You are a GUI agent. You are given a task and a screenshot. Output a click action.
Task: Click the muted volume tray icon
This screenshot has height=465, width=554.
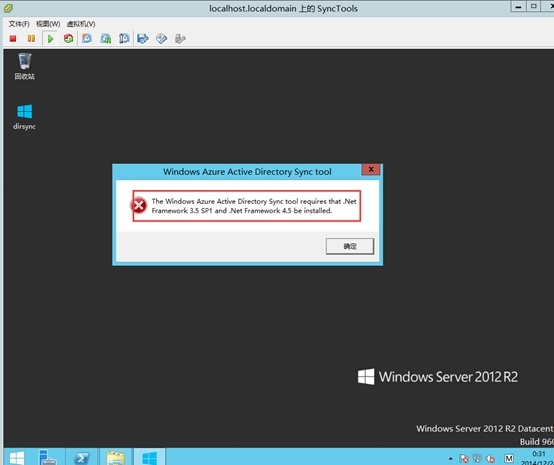[x=490, y=458]
